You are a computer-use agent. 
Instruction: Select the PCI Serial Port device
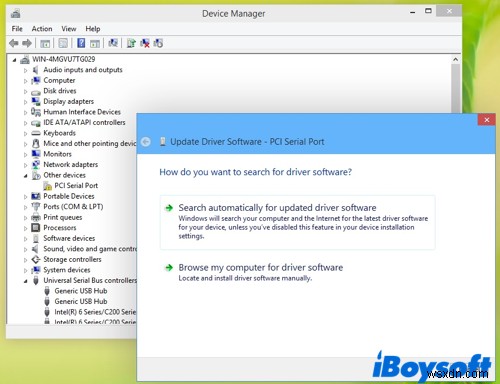click(76, 186)
